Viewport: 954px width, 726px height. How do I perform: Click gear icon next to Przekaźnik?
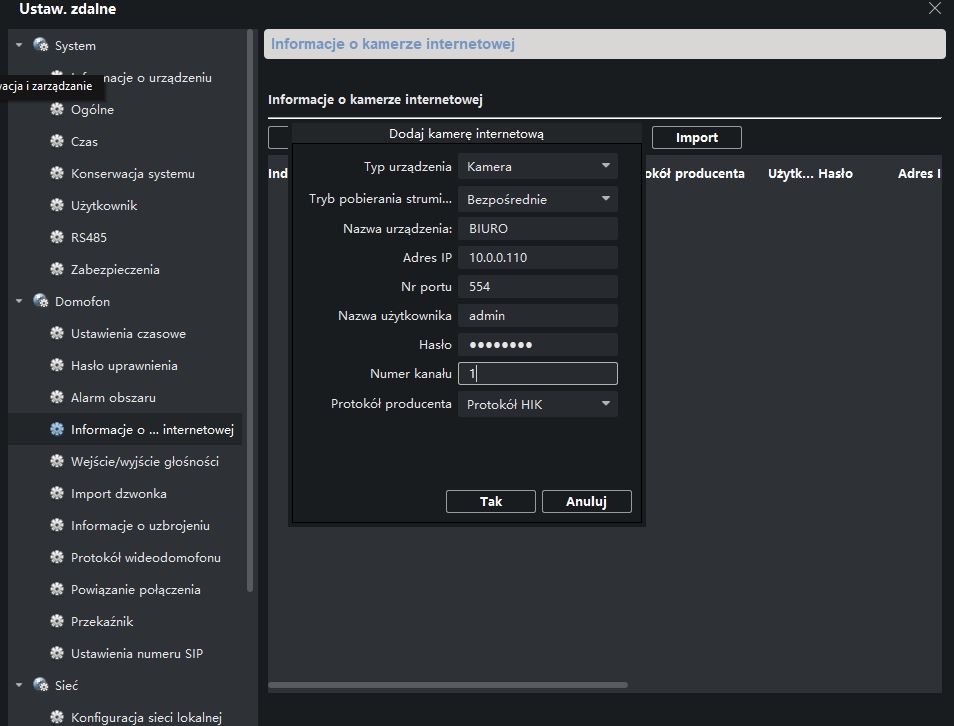(x=57, y=622)
